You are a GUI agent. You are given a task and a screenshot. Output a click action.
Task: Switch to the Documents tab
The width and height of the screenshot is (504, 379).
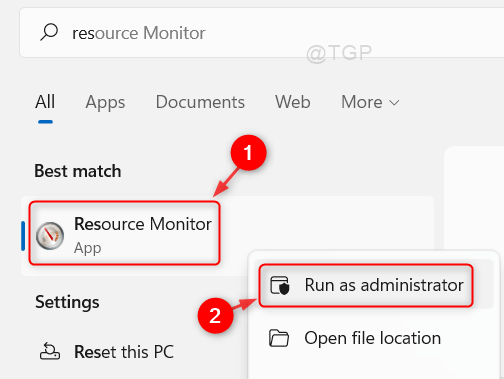[200, 102]
